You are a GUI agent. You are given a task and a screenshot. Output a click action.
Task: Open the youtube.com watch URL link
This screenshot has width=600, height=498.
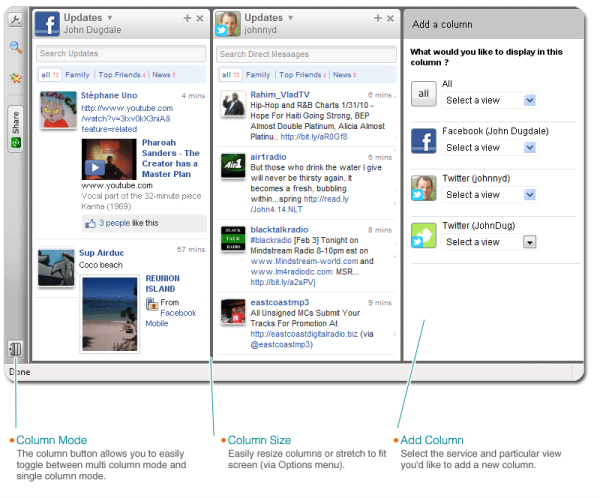127,119
